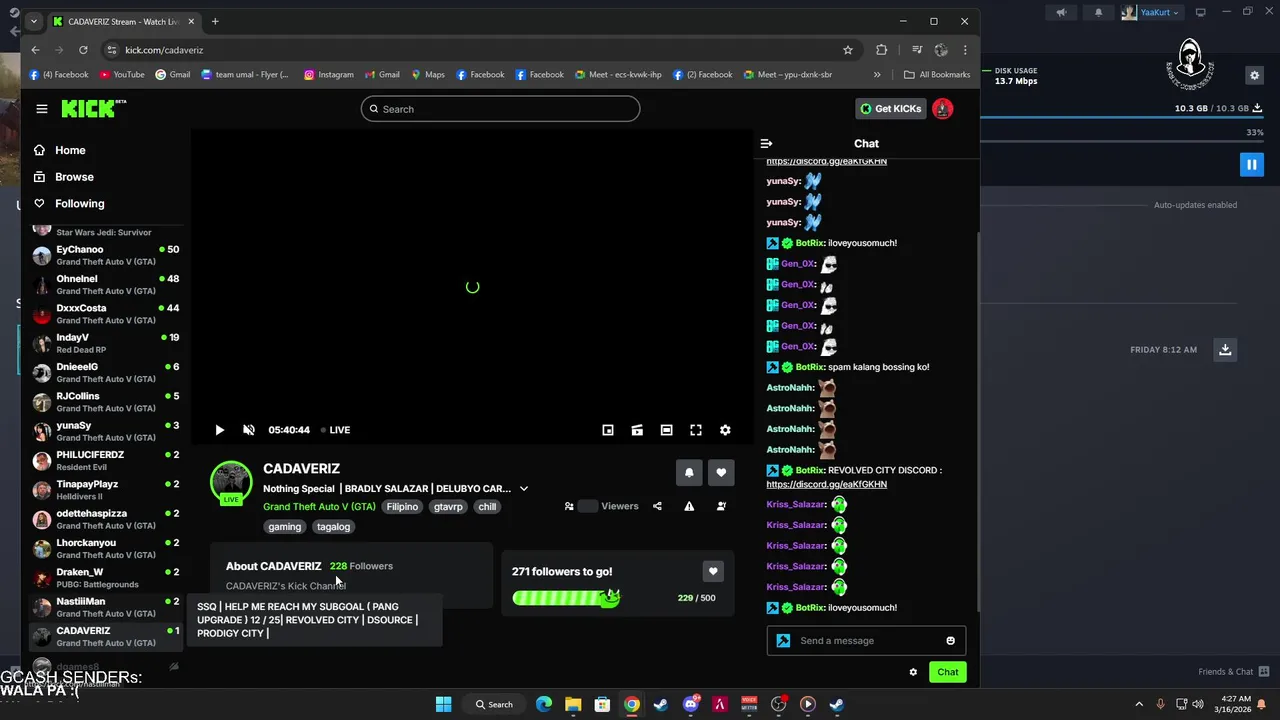The width and height of the screenshot is (1280, 720).
Task: Open the Chrome three-dot menu
Action: pyautogui.click(x=965, y=50)
